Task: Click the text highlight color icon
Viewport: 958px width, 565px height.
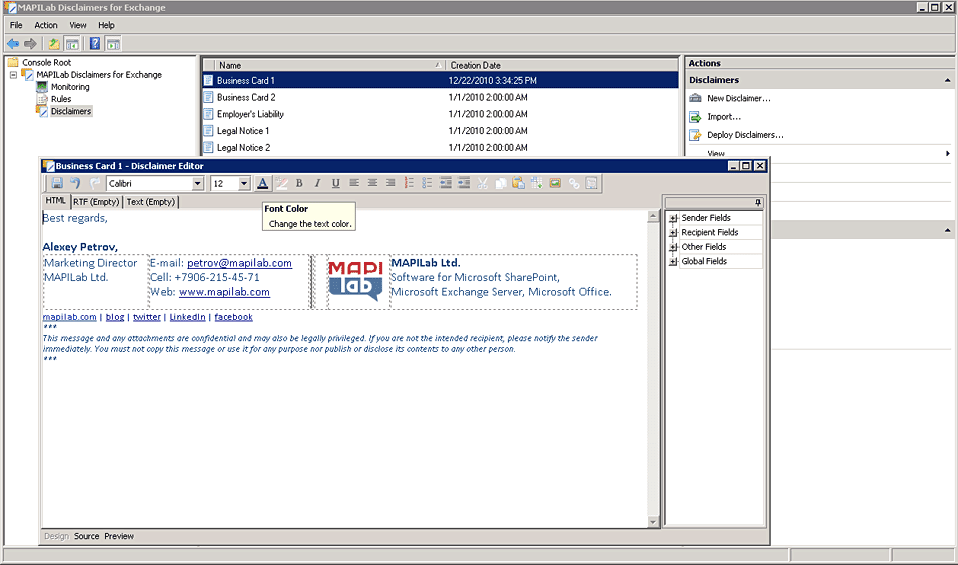Action: (x=281, y=183)
